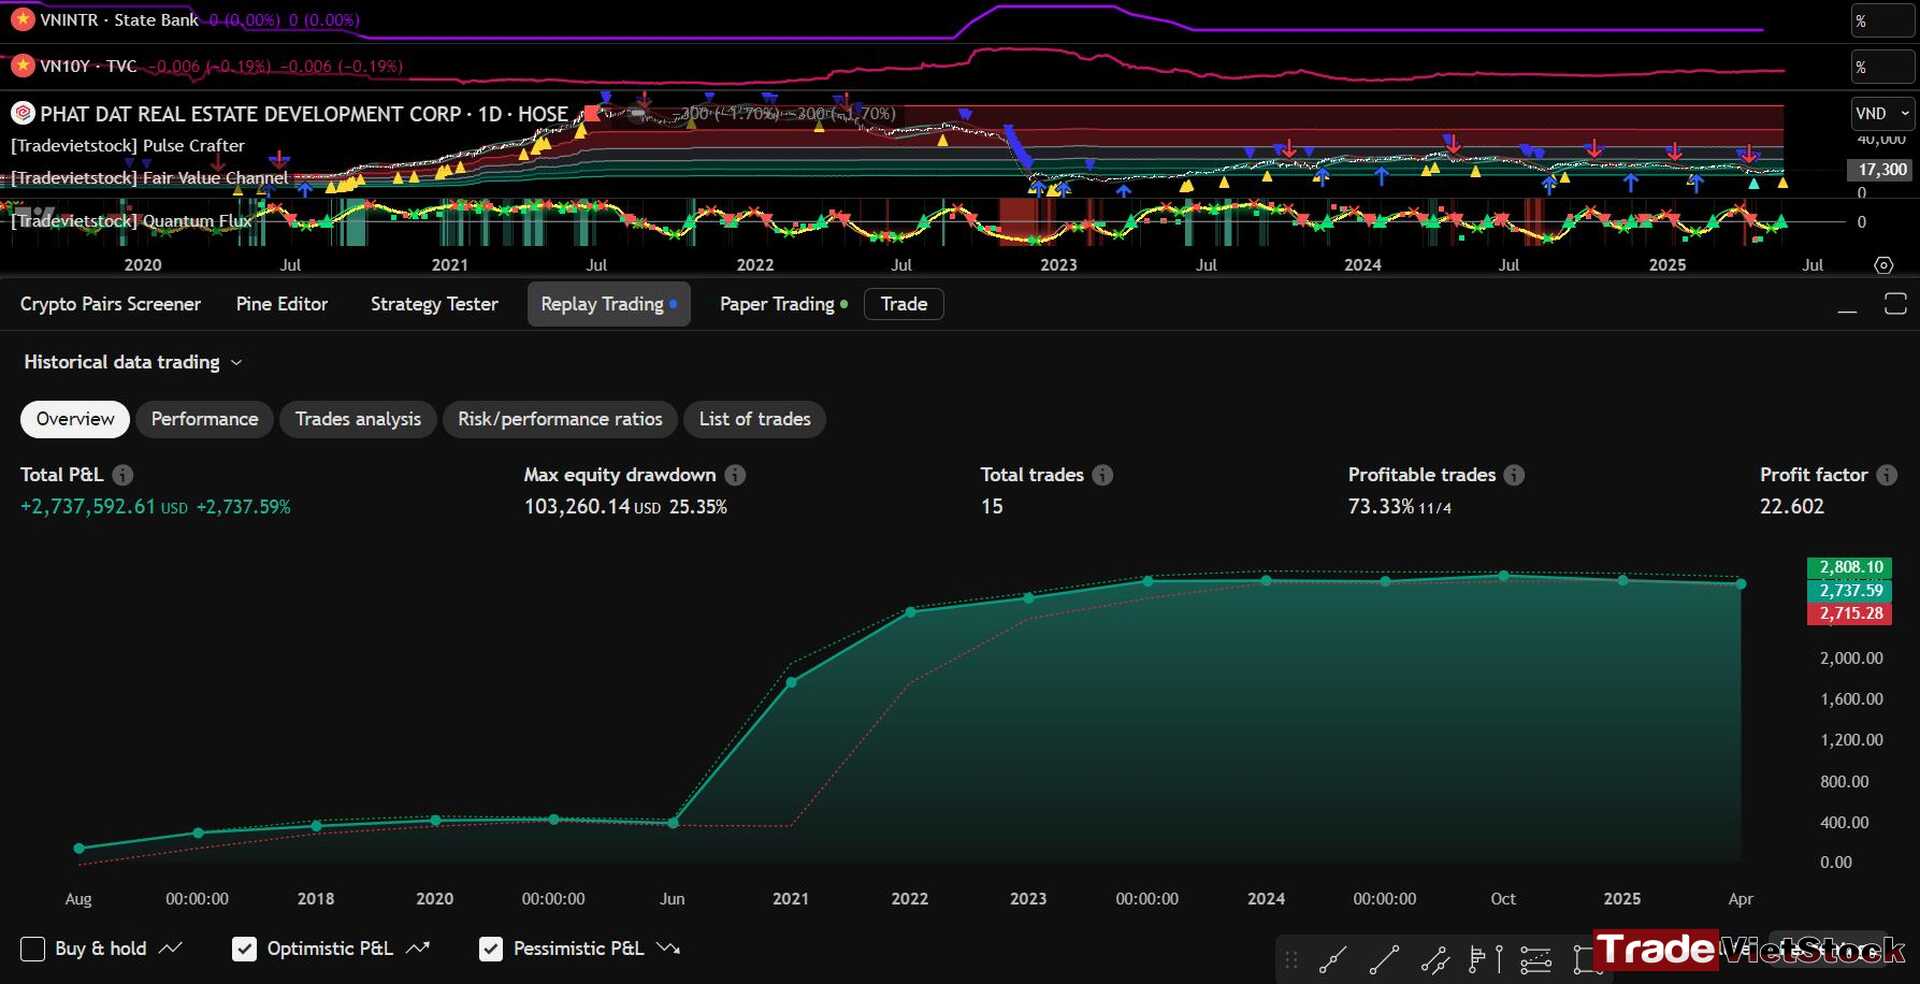Select the Fib retracement drawing tool
The height and width of the screenshot is (984, 1920).
tap(1536, 960)
